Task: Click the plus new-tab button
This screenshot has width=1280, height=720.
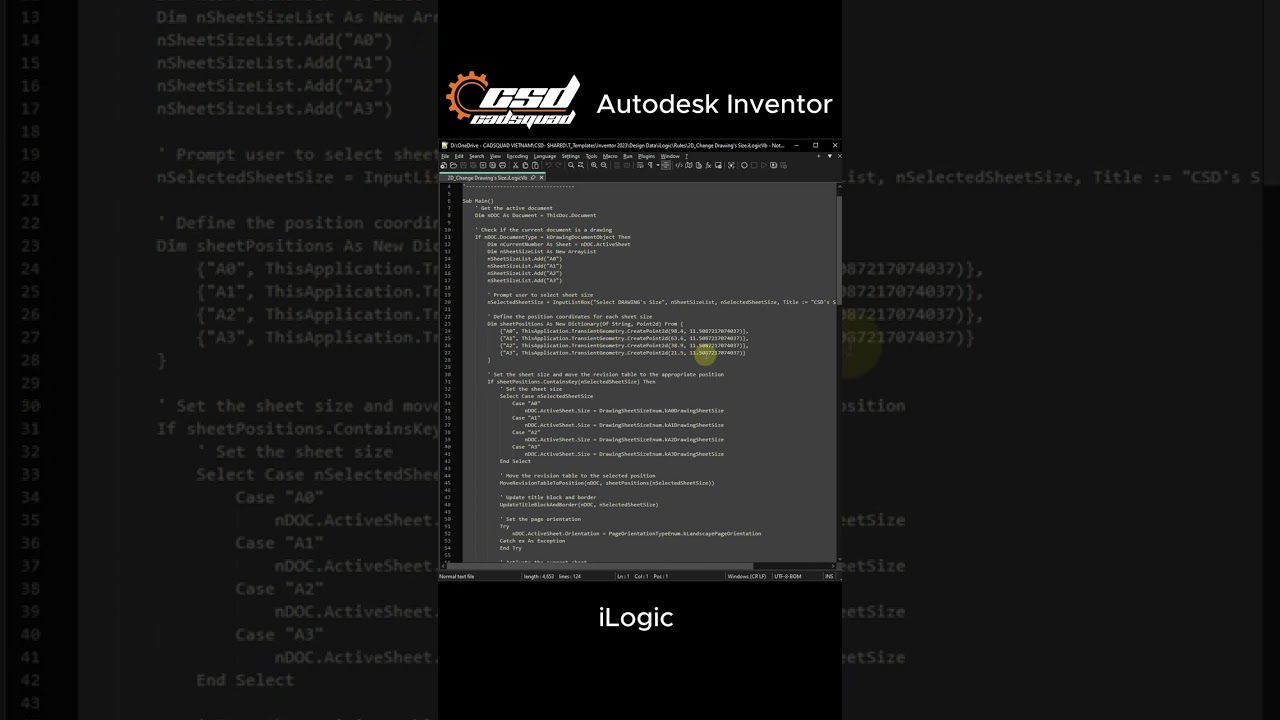Action: (819, 156)
